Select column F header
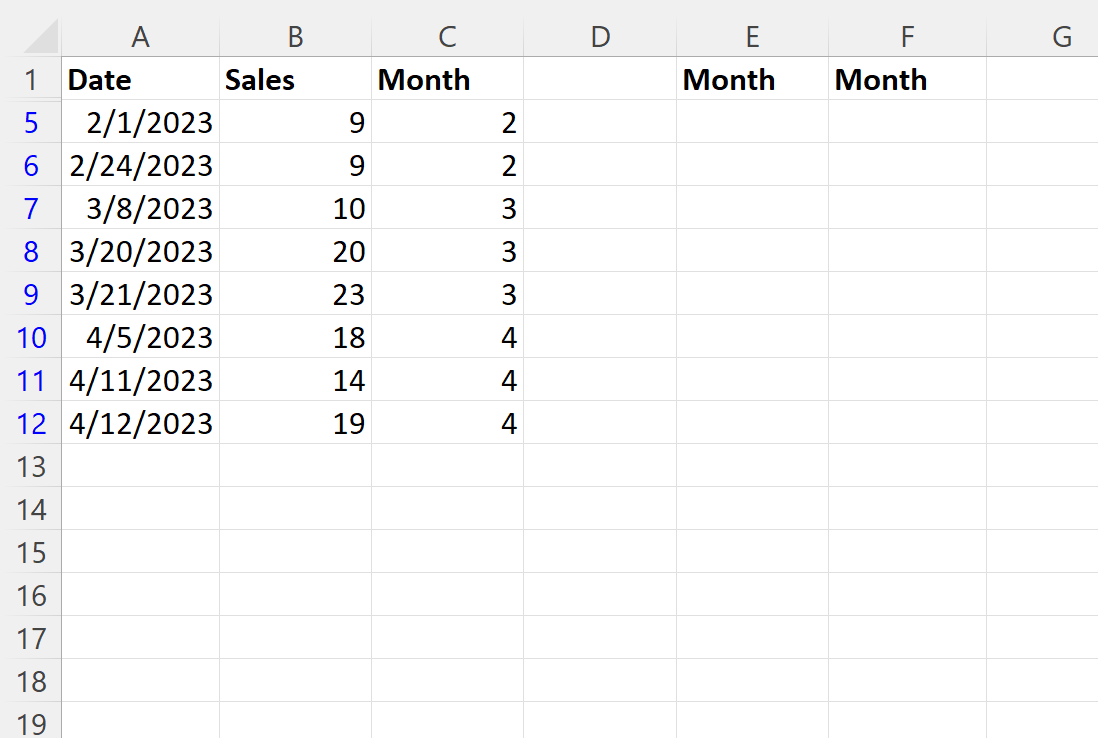1098x738 pixels. point(908,36)
